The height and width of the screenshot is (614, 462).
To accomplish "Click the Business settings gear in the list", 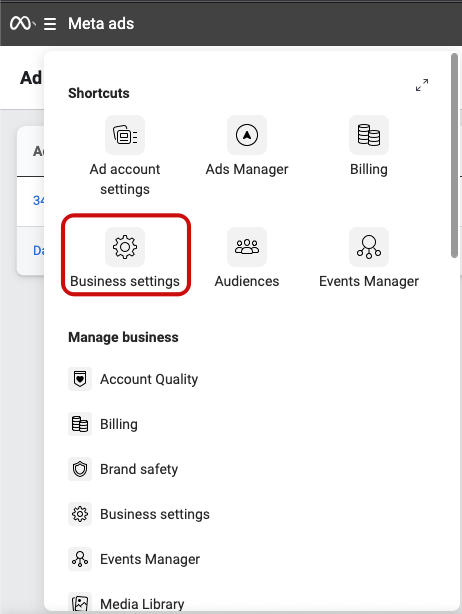I will click(x=80, y=514).
